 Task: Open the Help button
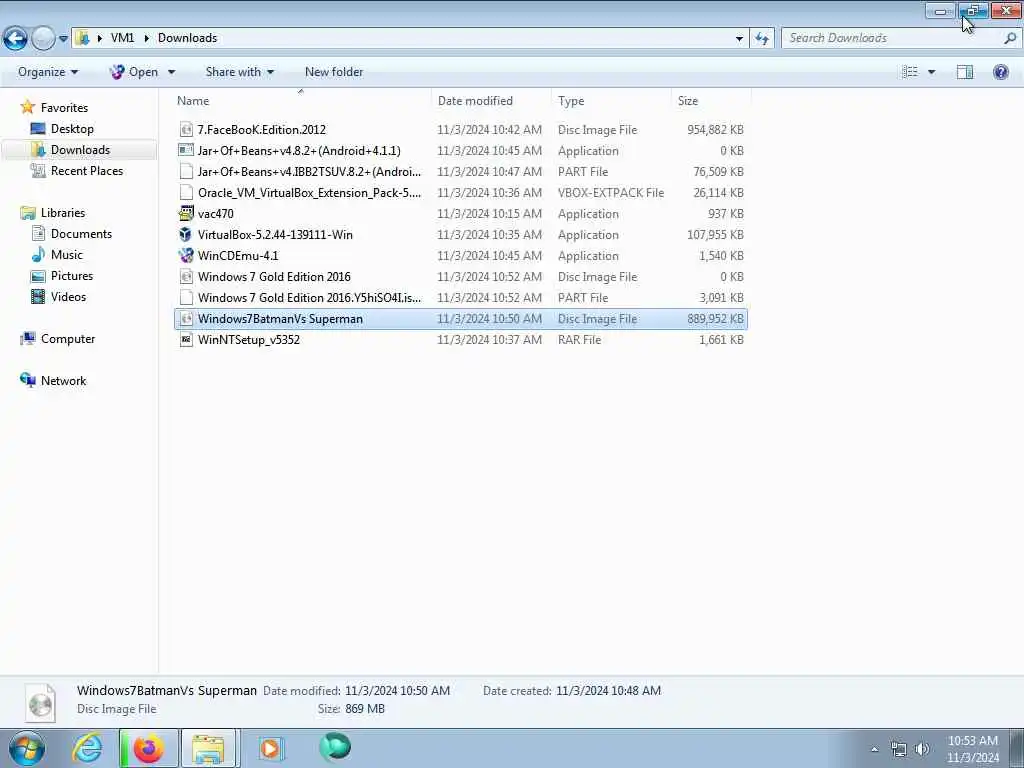1000,72
